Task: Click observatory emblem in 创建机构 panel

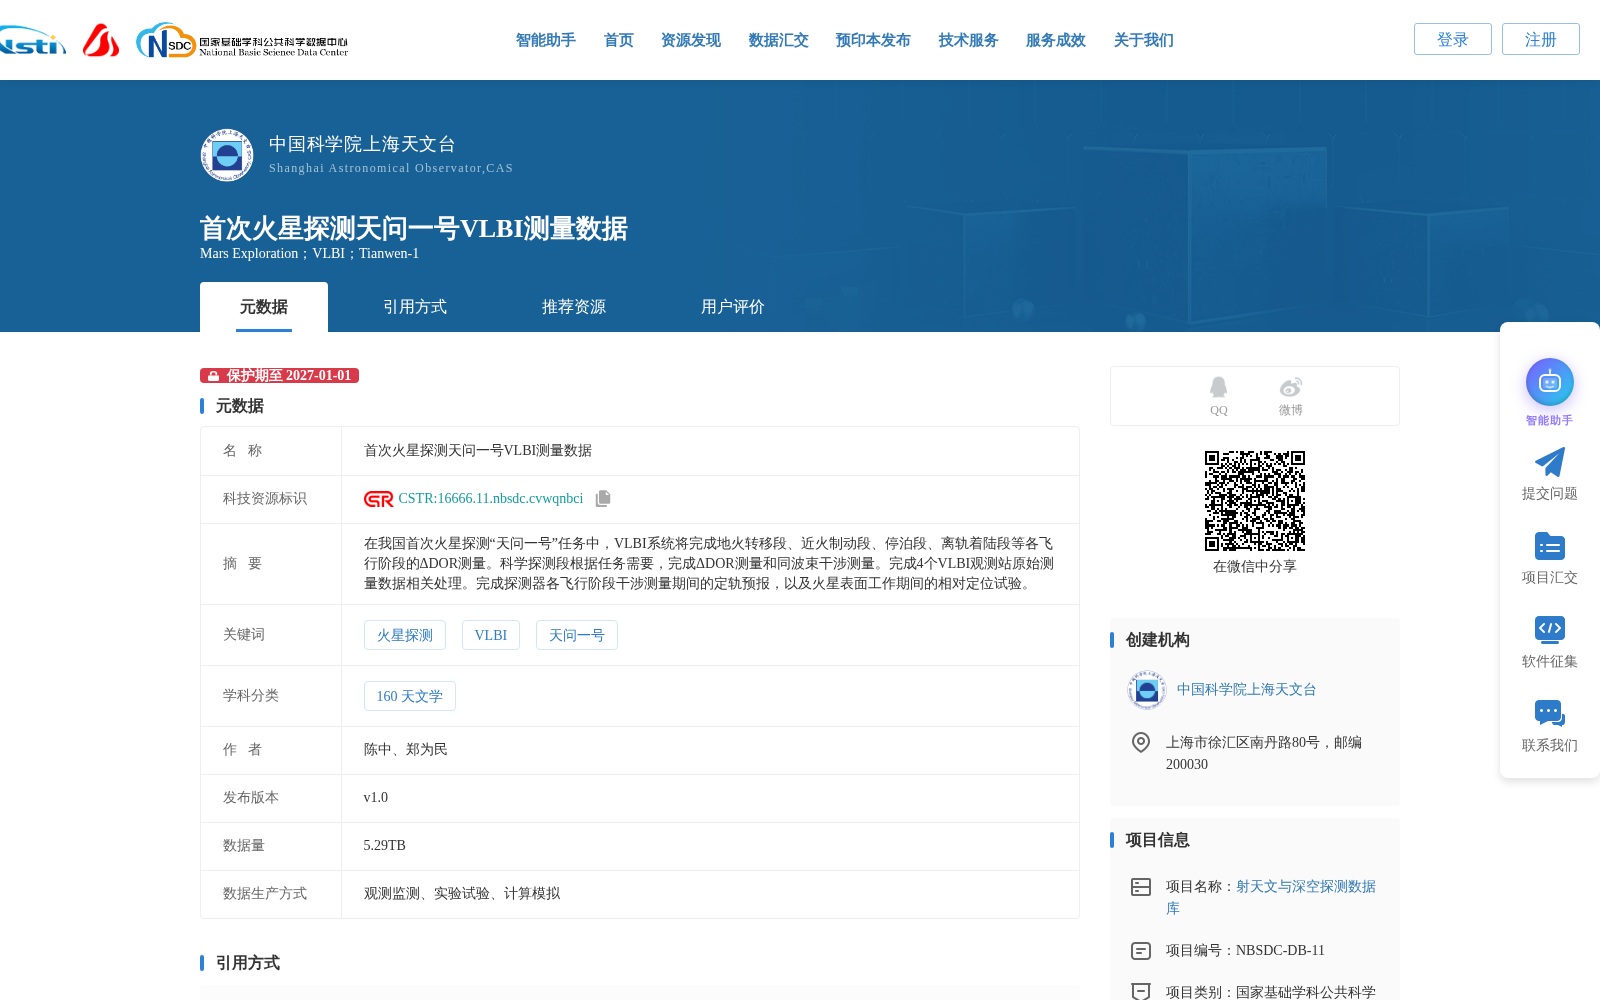Action: tap(1147, 690)
